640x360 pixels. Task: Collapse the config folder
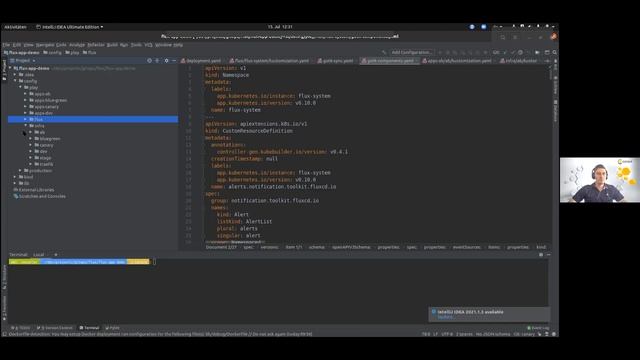(15, 81)
